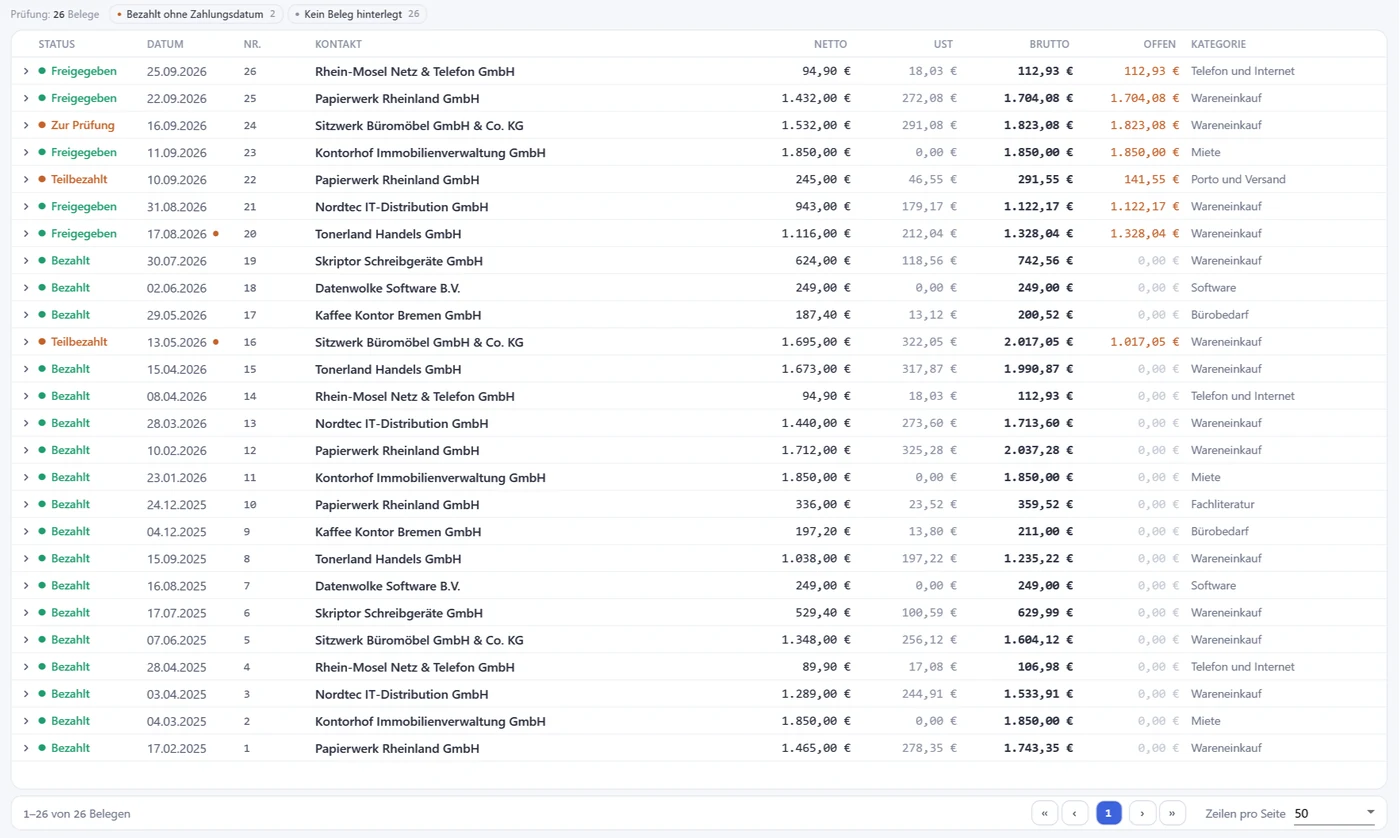Go to next page arrow
1400x838 pixels.
point(1142,813)
